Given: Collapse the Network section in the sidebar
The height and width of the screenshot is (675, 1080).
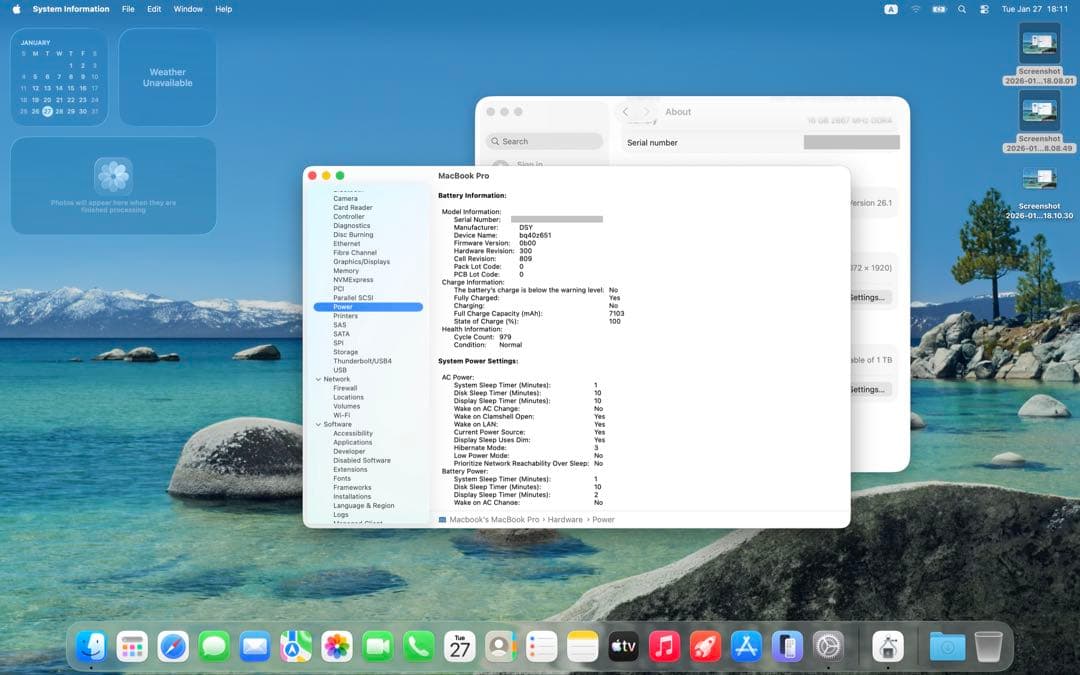Looking at the screenshot, I should pos(319,379).
